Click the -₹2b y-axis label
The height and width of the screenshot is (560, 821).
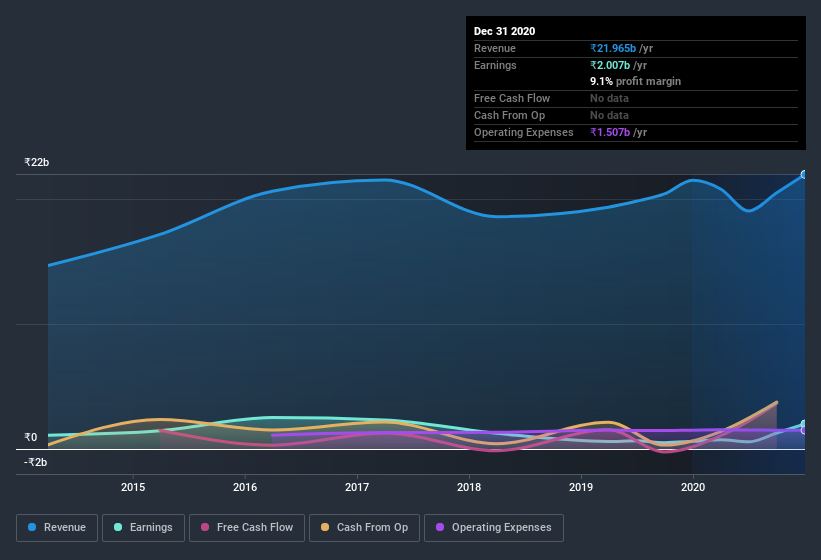click(x=36, y=462)
